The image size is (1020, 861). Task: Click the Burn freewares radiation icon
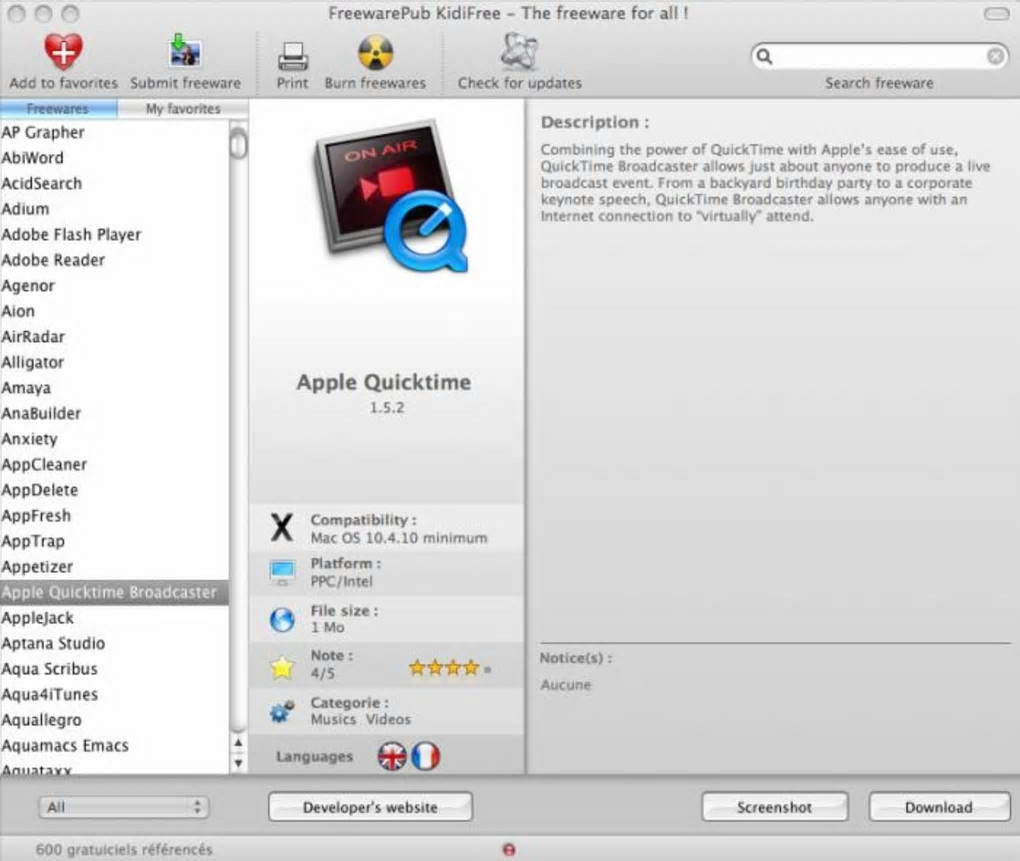375,52
